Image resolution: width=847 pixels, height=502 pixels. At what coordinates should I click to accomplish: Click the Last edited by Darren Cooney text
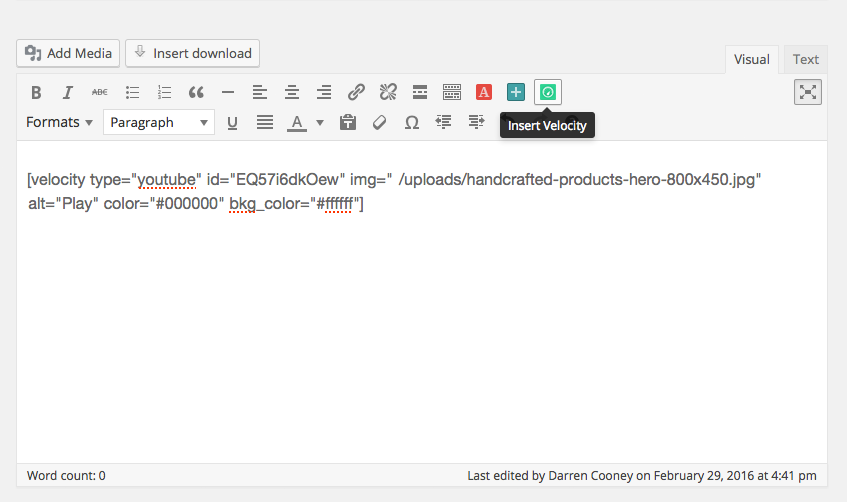642,476
